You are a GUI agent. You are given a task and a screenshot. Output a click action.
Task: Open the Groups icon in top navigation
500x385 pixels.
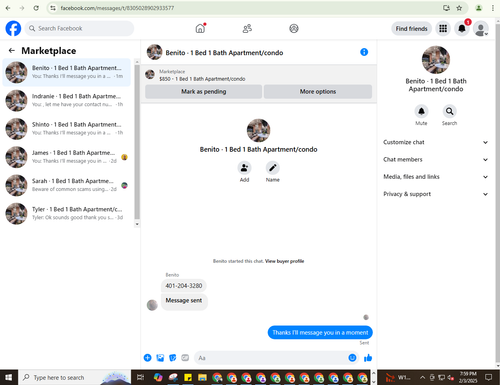point(294,29)
